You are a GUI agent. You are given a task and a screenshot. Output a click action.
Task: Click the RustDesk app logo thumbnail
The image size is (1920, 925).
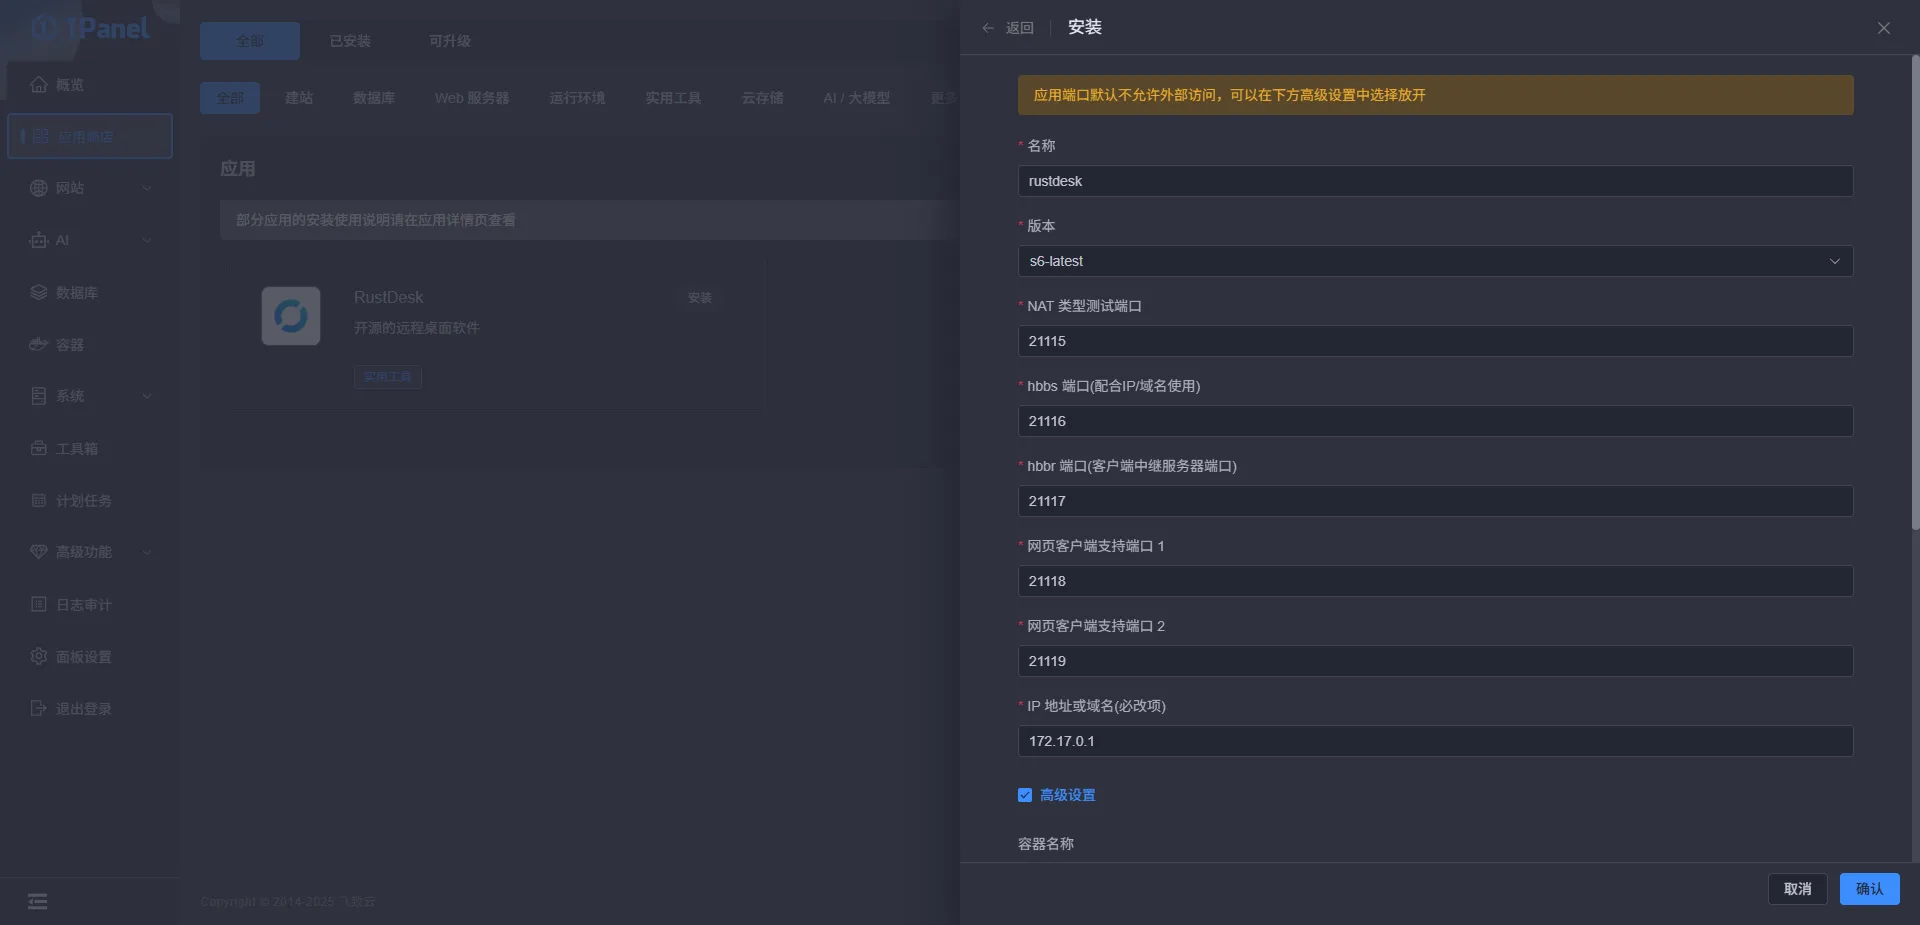pyautogui.click(x=291, y=316)
